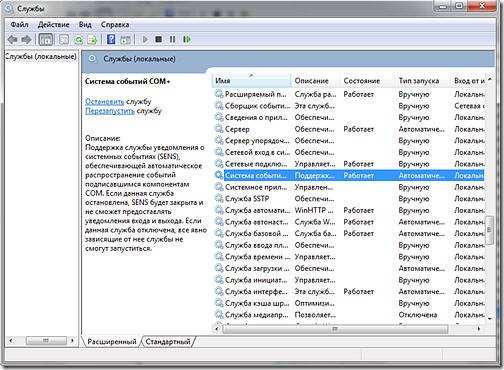Open the blue Help icon in toolbar
This screenshot has height=370, width=504.
coord(111,39)
